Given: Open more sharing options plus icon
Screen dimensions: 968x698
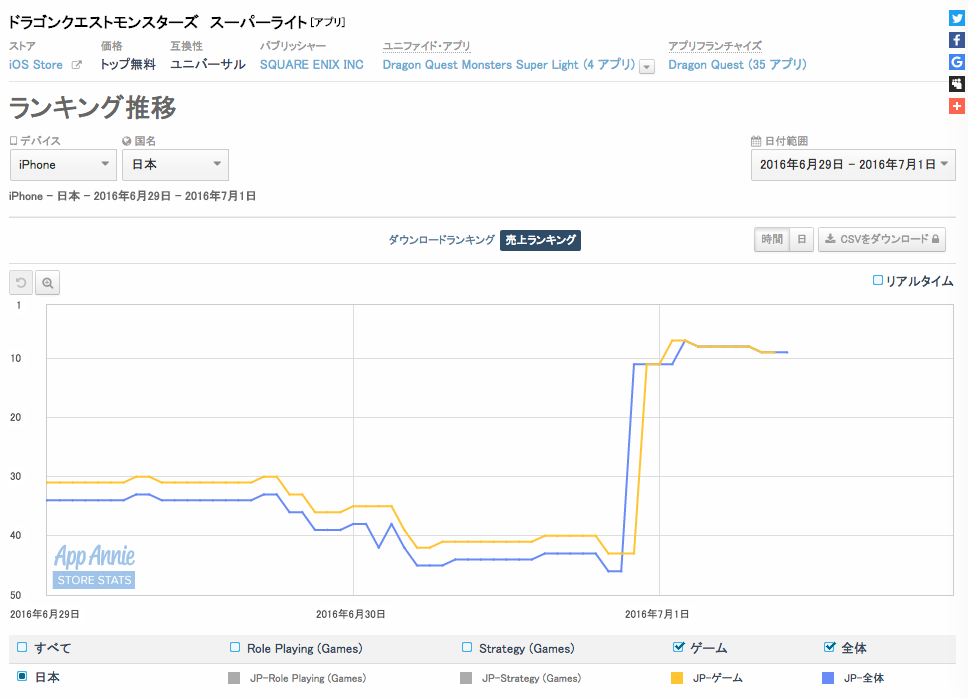Looking at the screenshot, I should [x=956, y=106].
